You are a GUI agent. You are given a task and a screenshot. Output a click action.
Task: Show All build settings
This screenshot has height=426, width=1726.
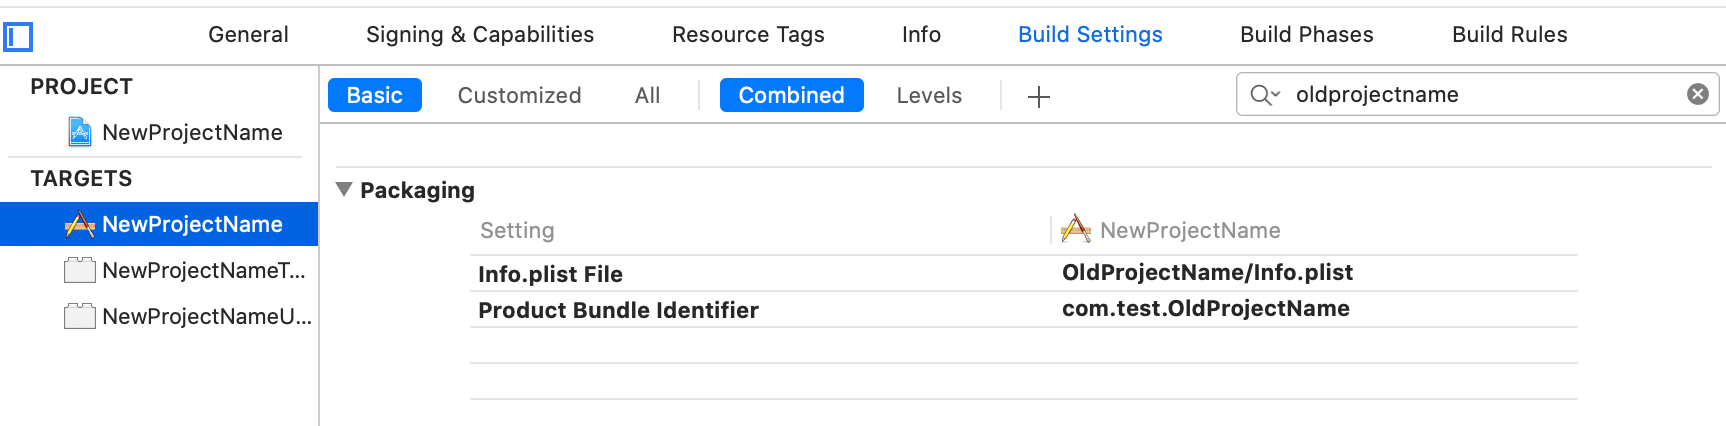pos(647,95)
